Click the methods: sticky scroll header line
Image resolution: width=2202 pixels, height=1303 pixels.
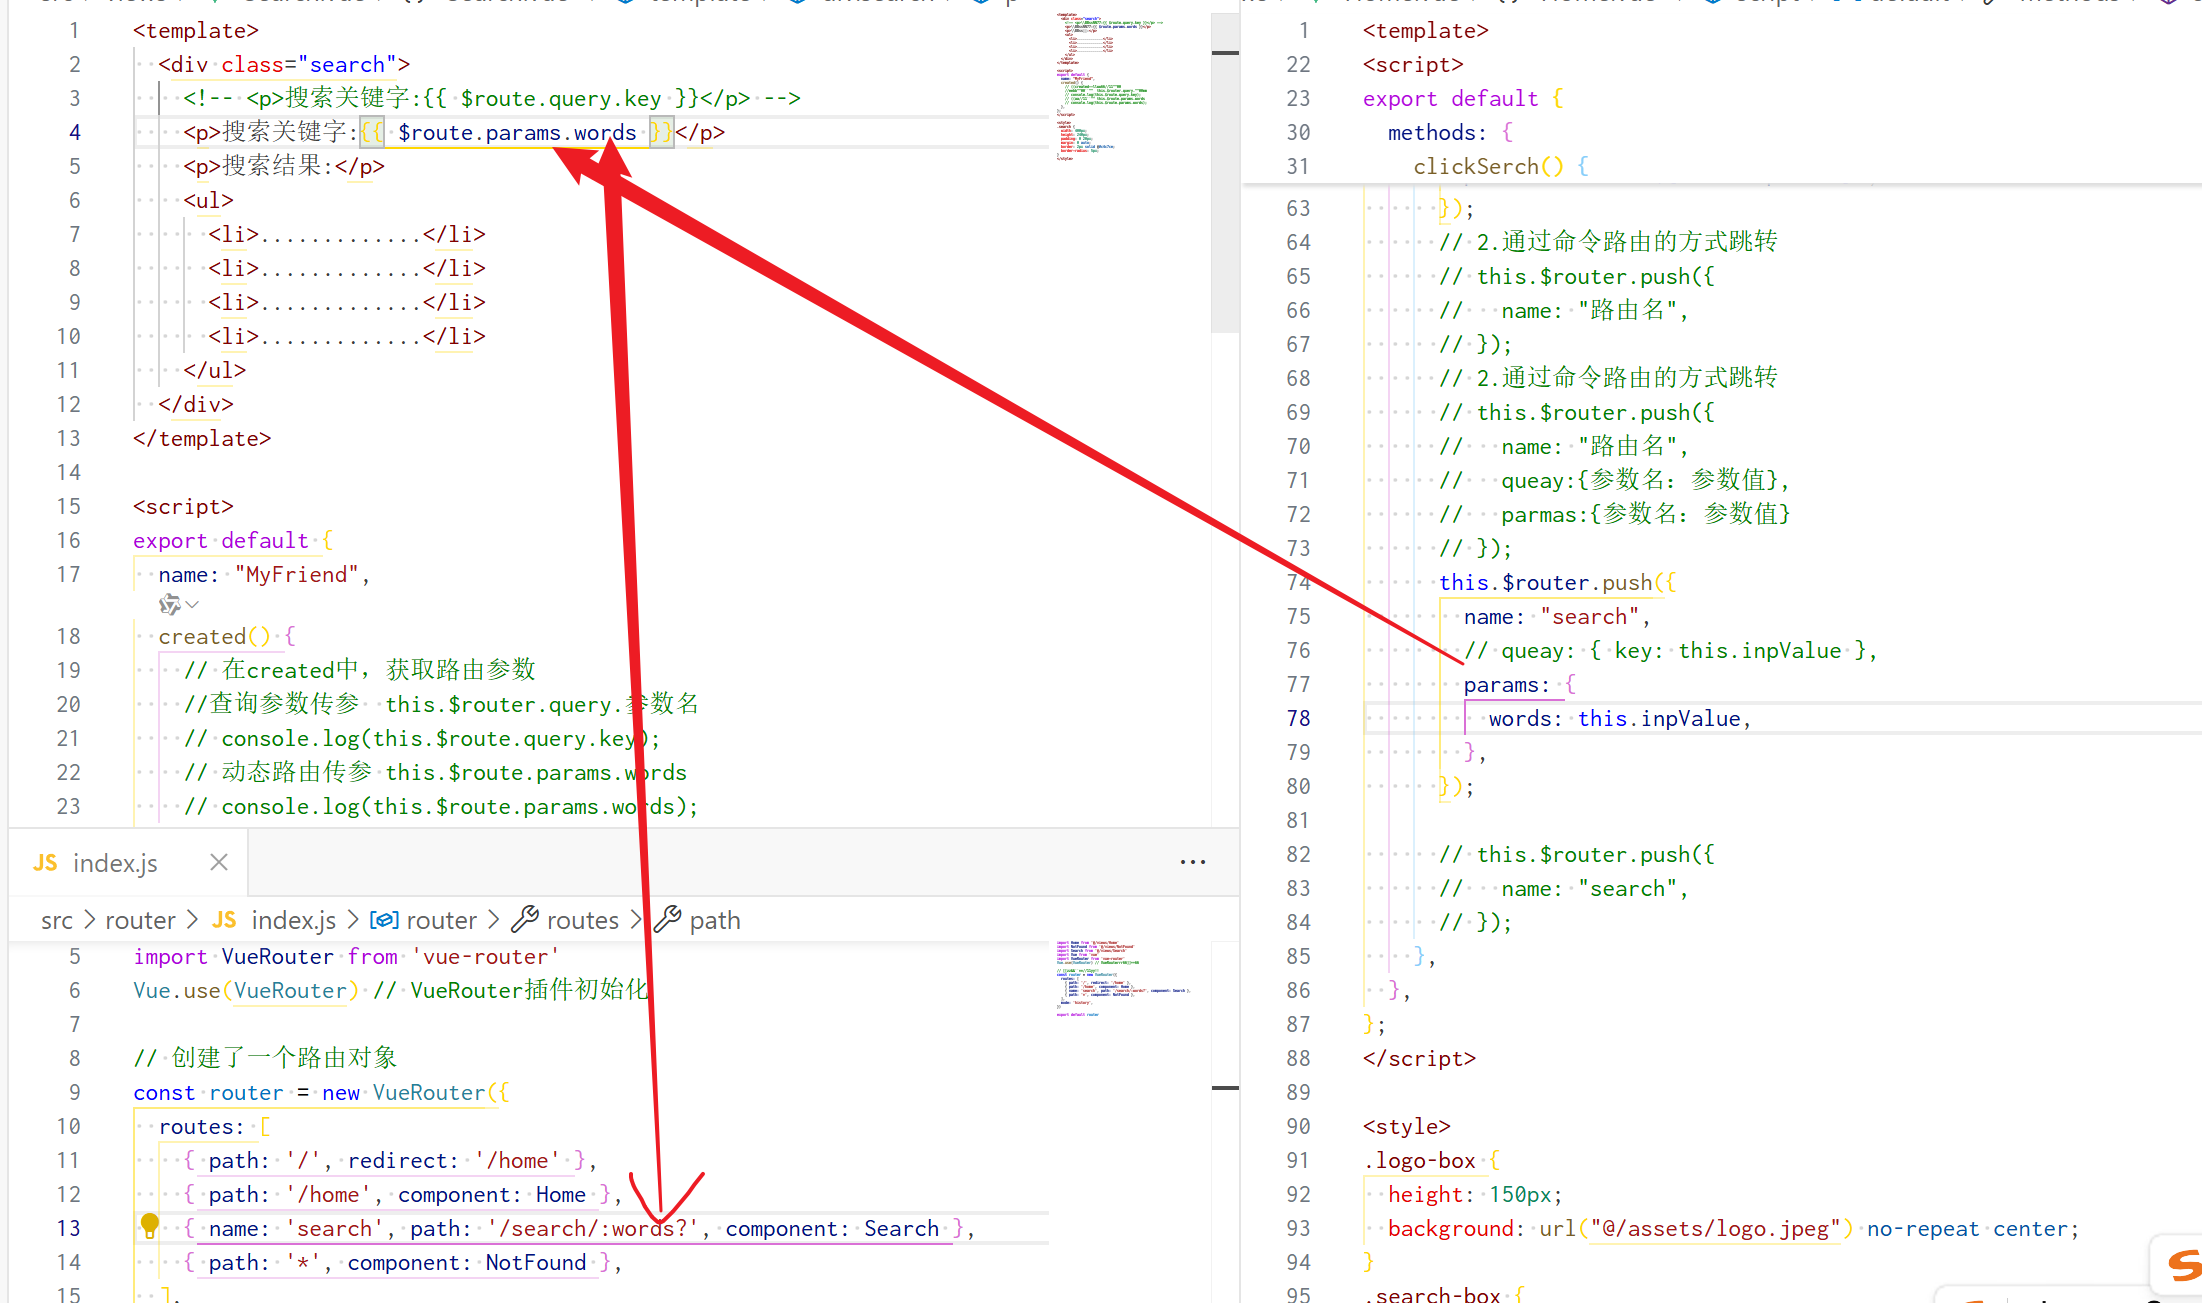tap(1436, 132)
